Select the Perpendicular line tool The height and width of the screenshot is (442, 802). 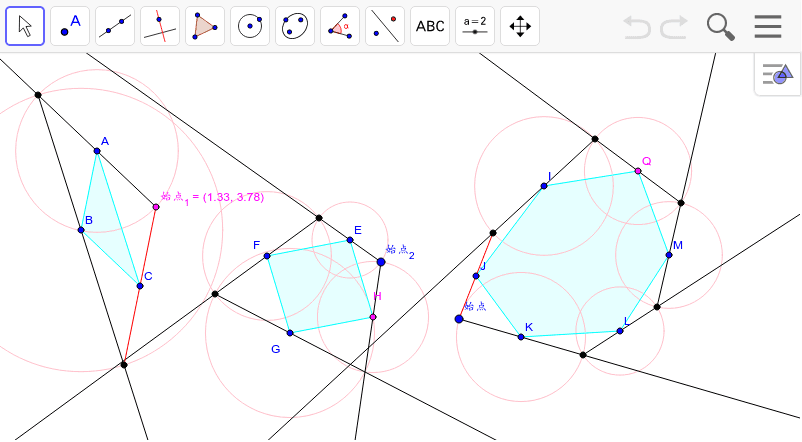[160, 26]
